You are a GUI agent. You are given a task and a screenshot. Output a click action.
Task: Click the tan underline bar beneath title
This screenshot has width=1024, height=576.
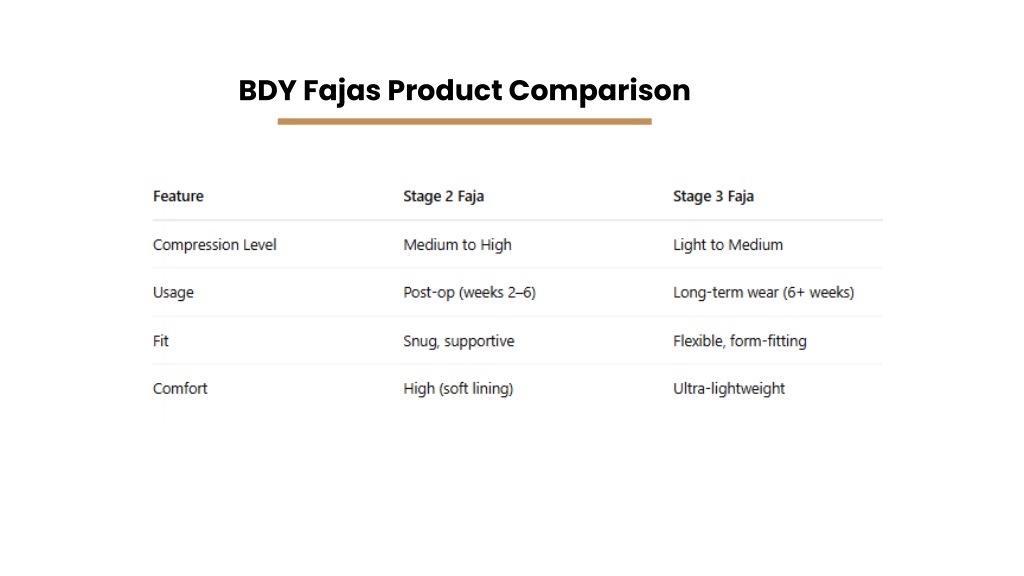(464, 121)
